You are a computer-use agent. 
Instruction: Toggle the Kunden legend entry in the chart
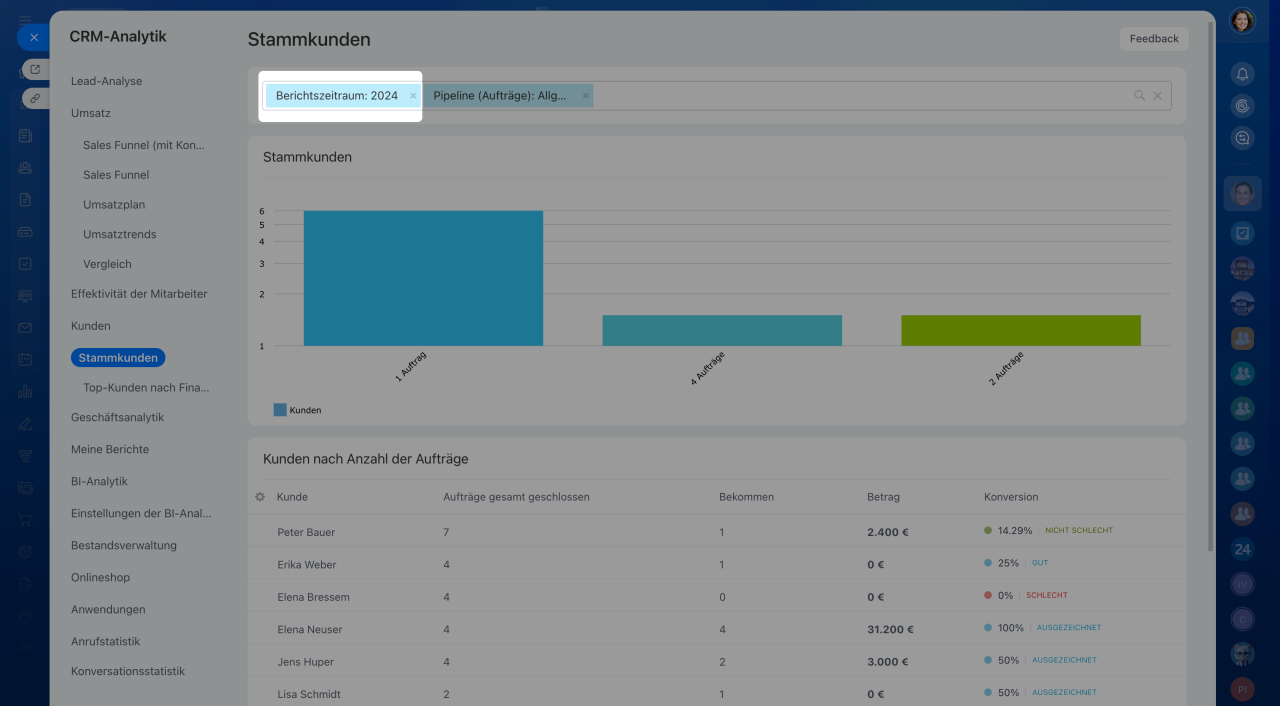point(298,410)
